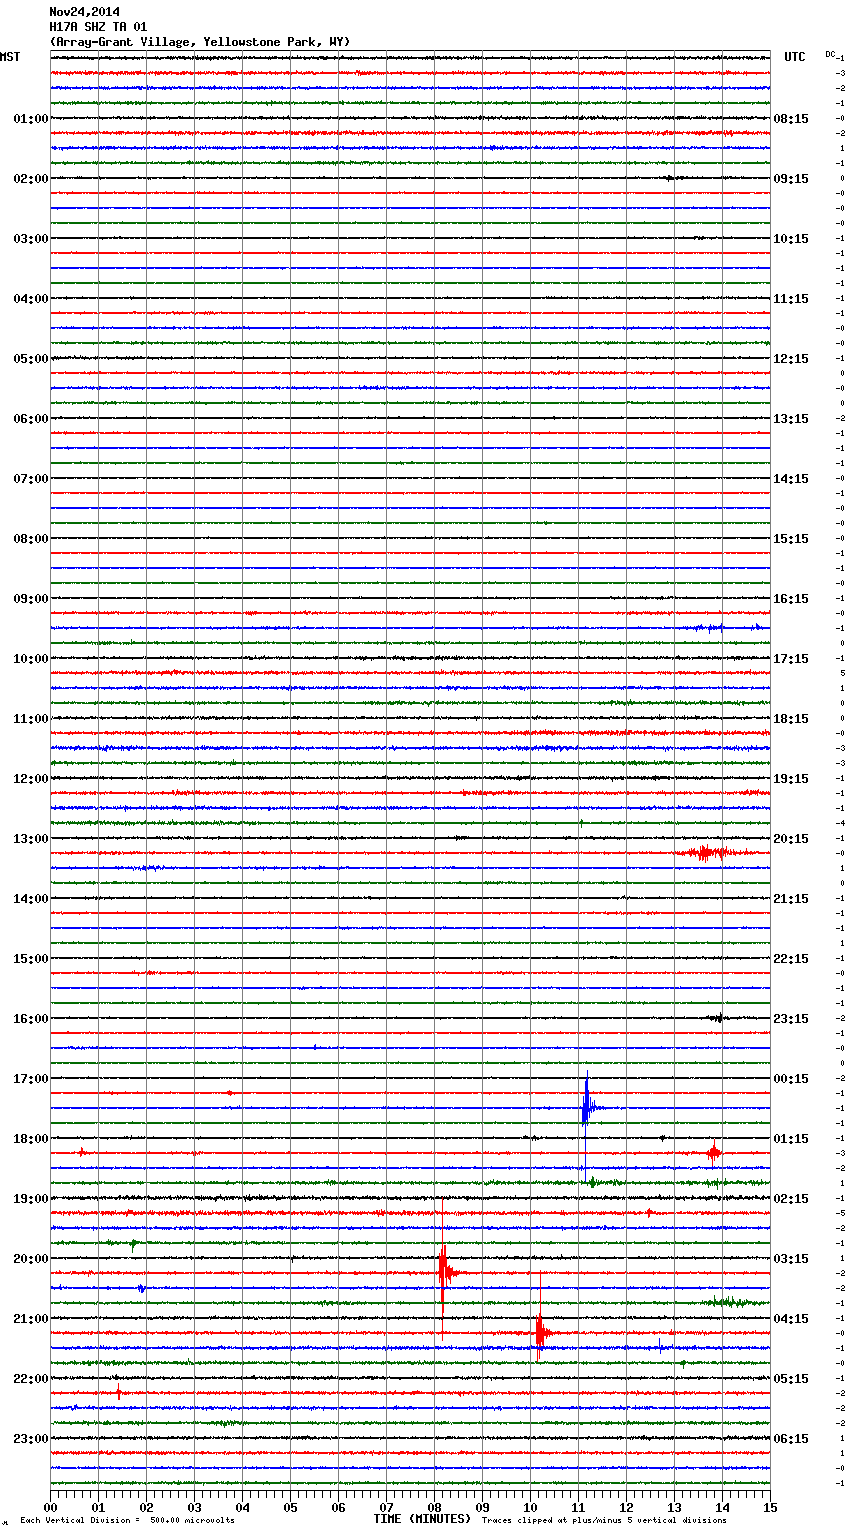850x1534 pixels.
Task: Click the bottom minute-axis tick label 13
Action: point(674,1507)
